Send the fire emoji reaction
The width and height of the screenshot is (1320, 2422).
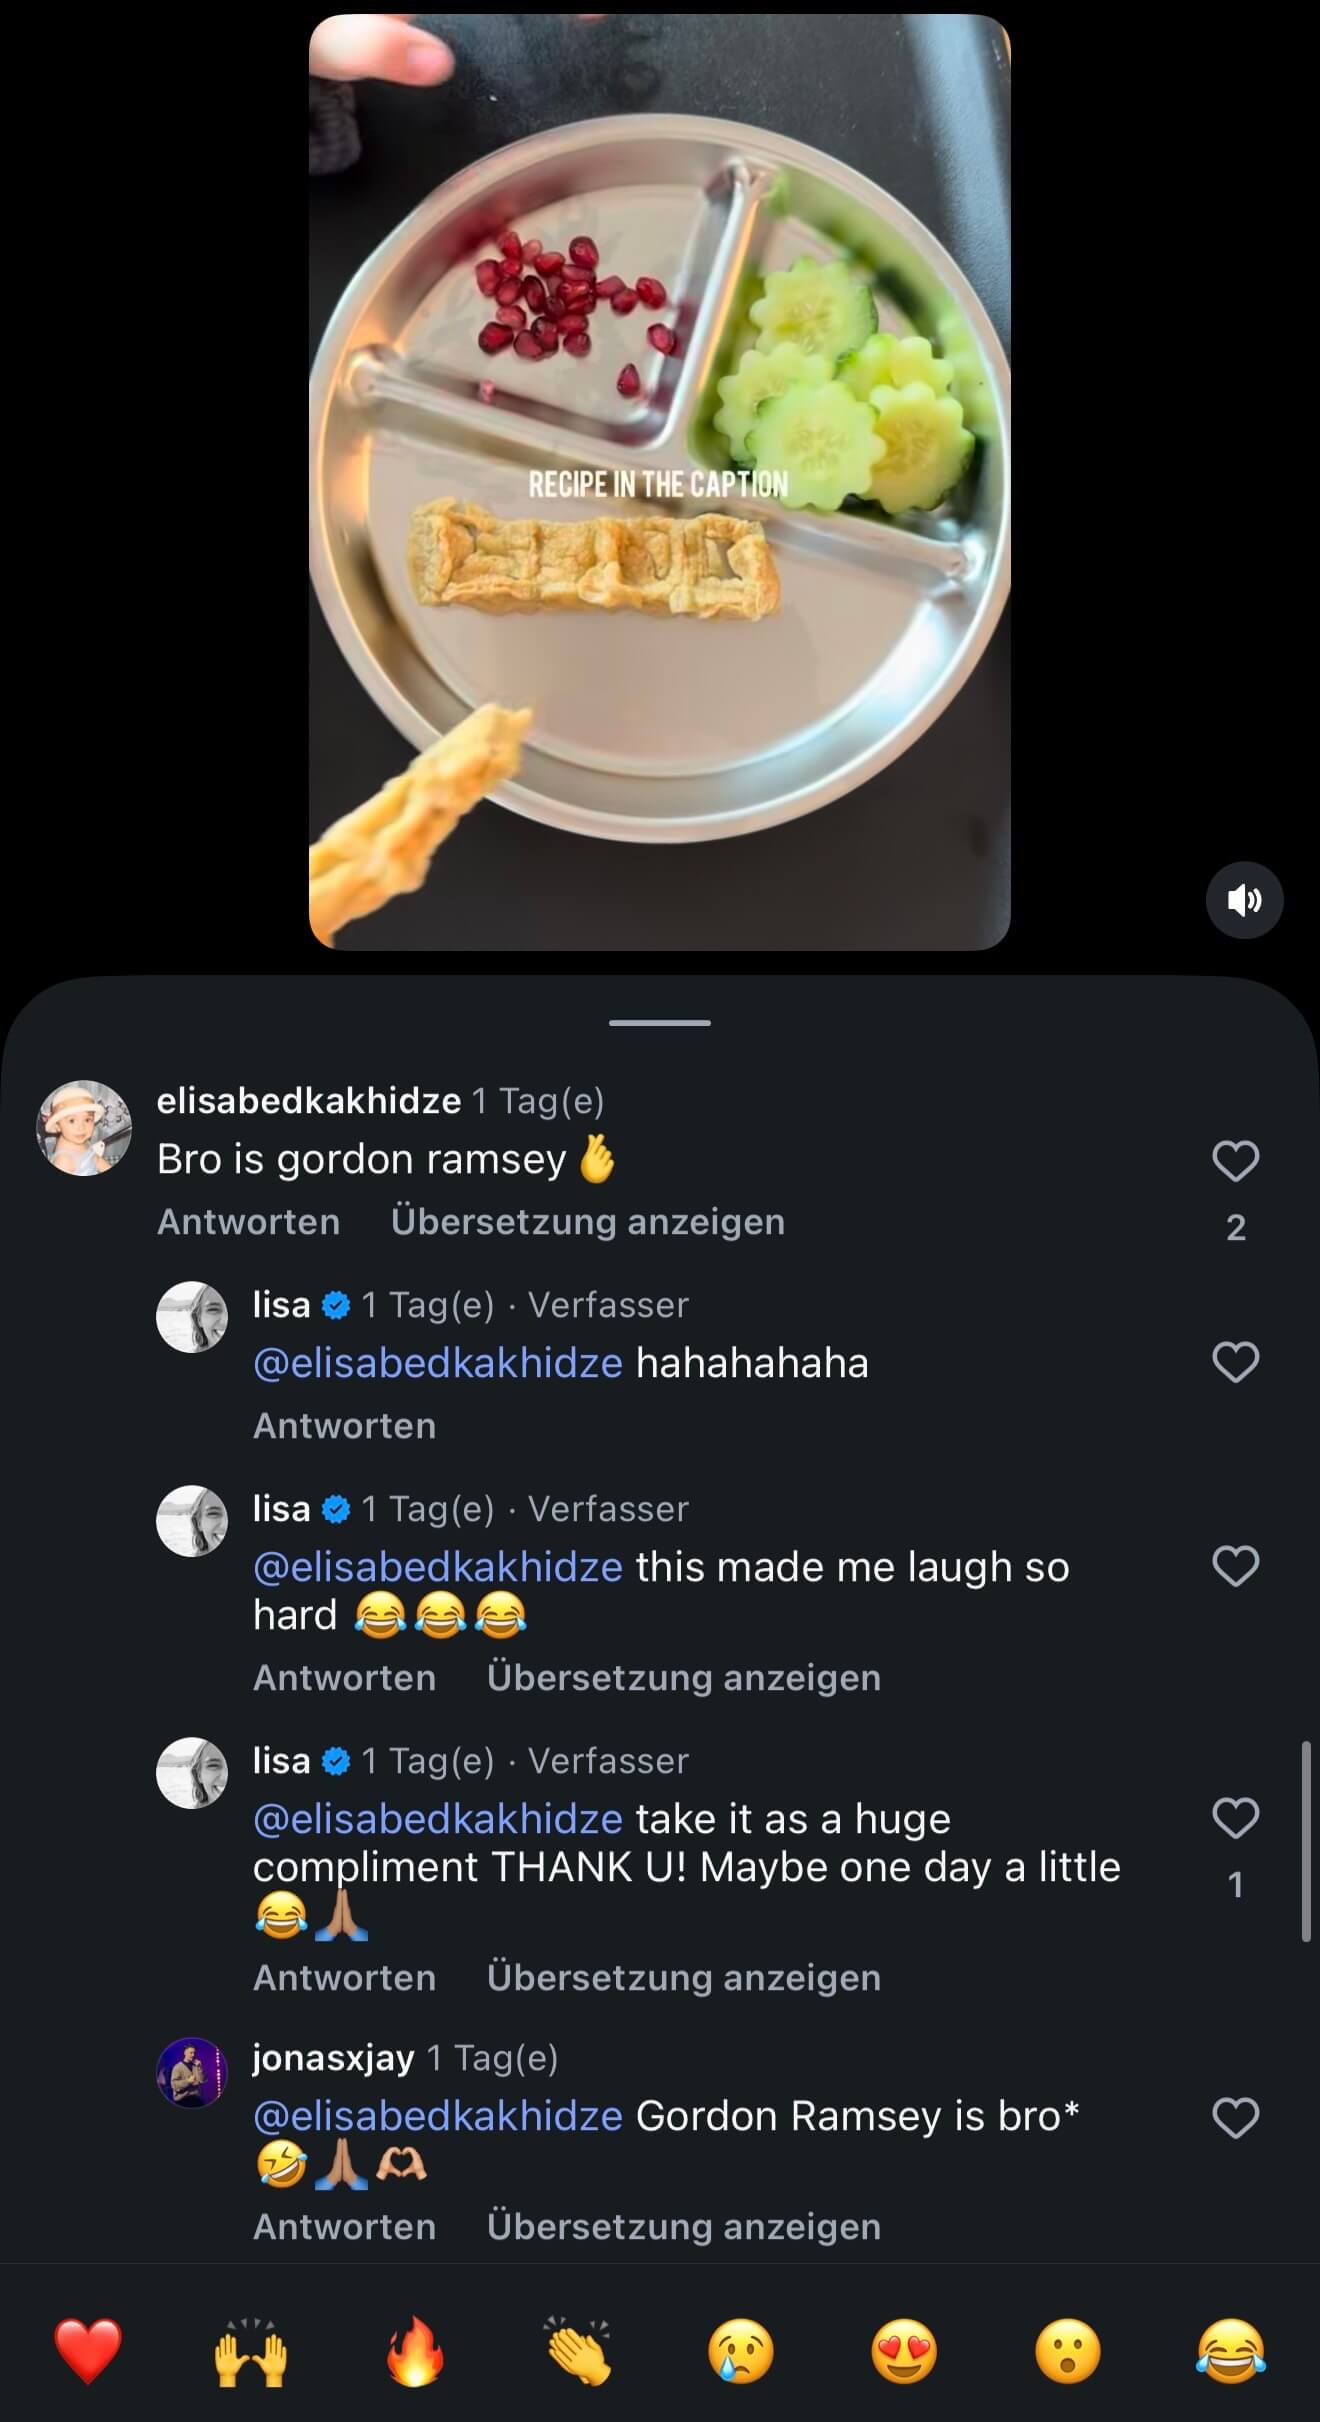[414, 2352]
